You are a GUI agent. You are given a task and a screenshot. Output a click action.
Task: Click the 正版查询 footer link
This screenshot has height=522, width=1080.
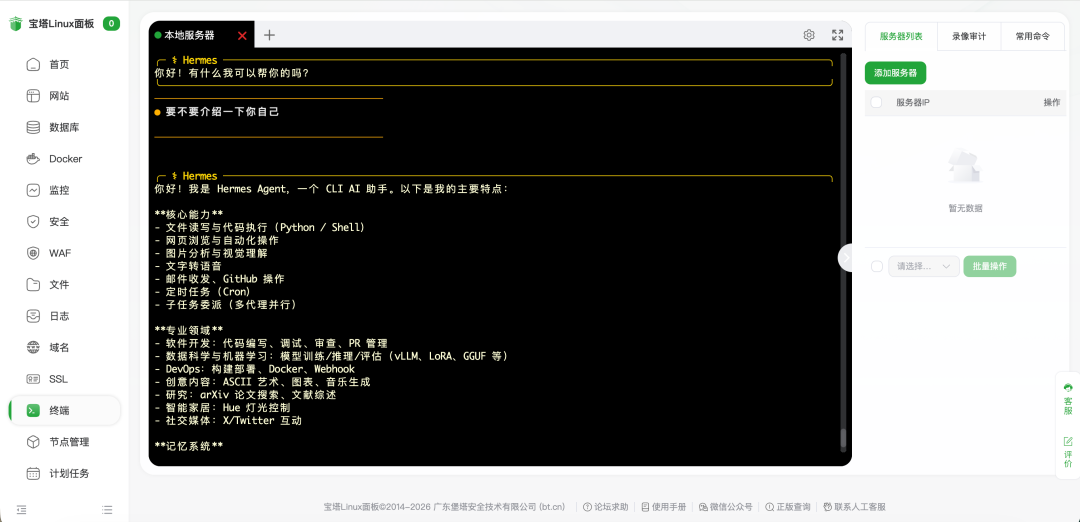pos(787,507)
